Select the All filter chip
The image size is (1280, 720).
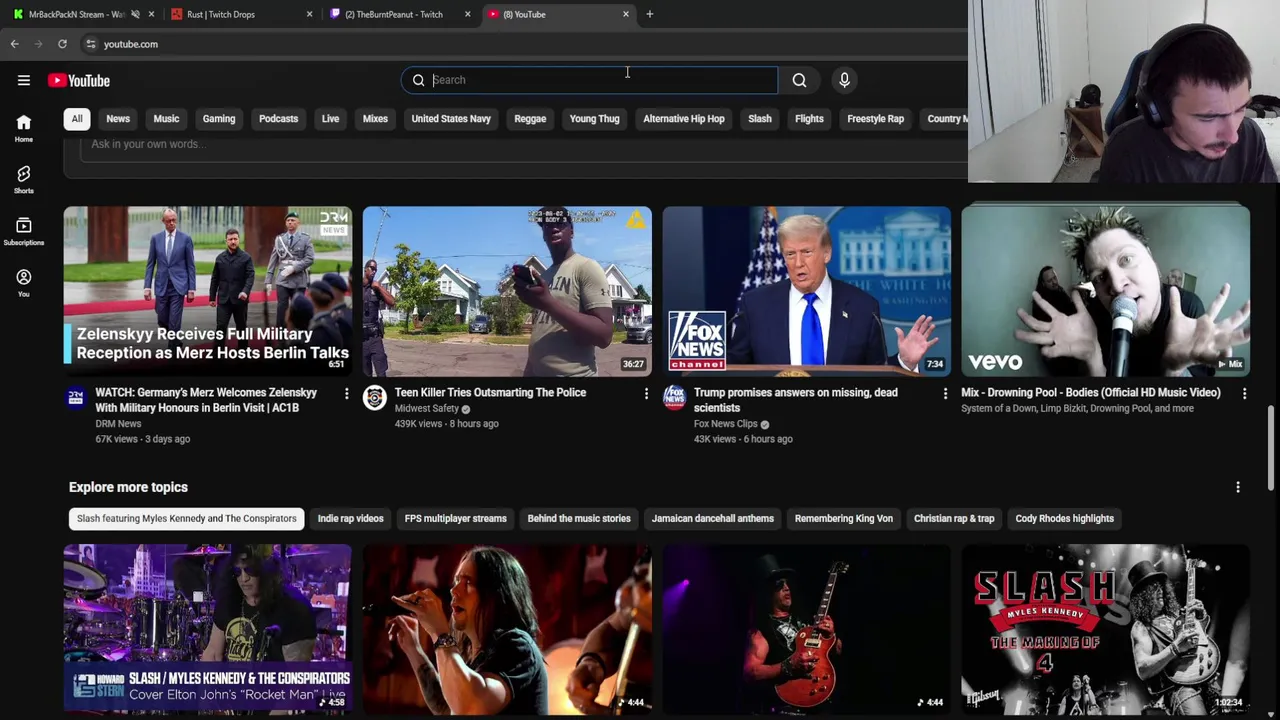tap(77, 119)
